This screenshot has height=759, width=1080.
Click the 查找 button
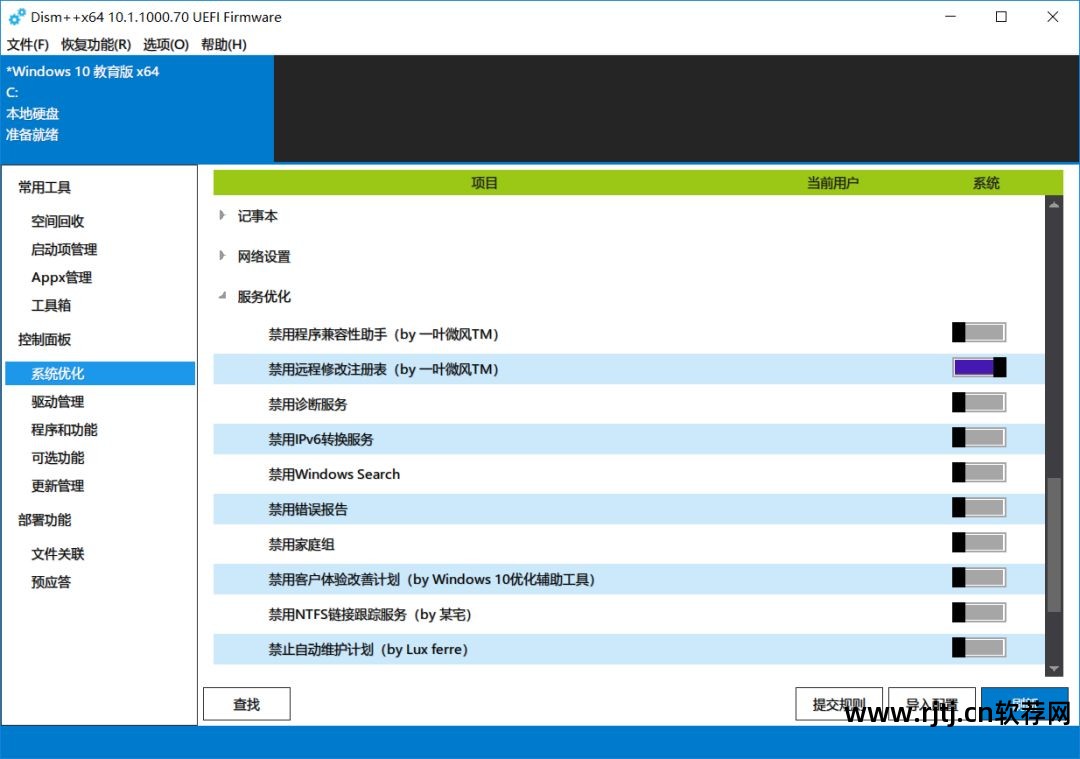[x=246, y=704]
